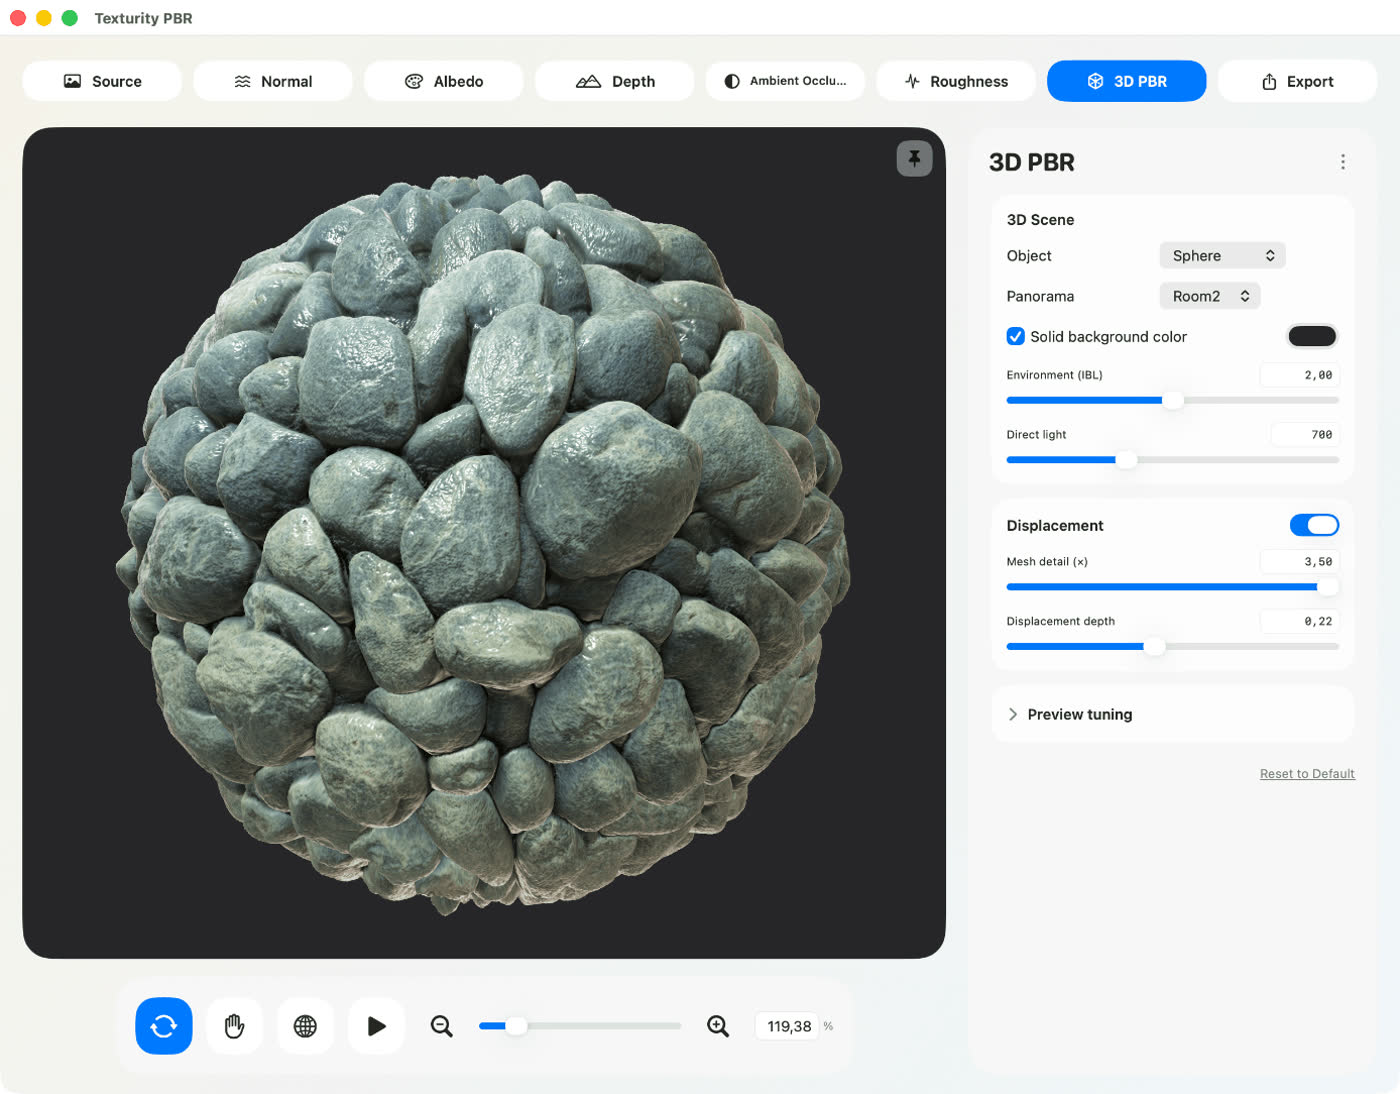Select the Albedo tab

[x=444, y=81]
